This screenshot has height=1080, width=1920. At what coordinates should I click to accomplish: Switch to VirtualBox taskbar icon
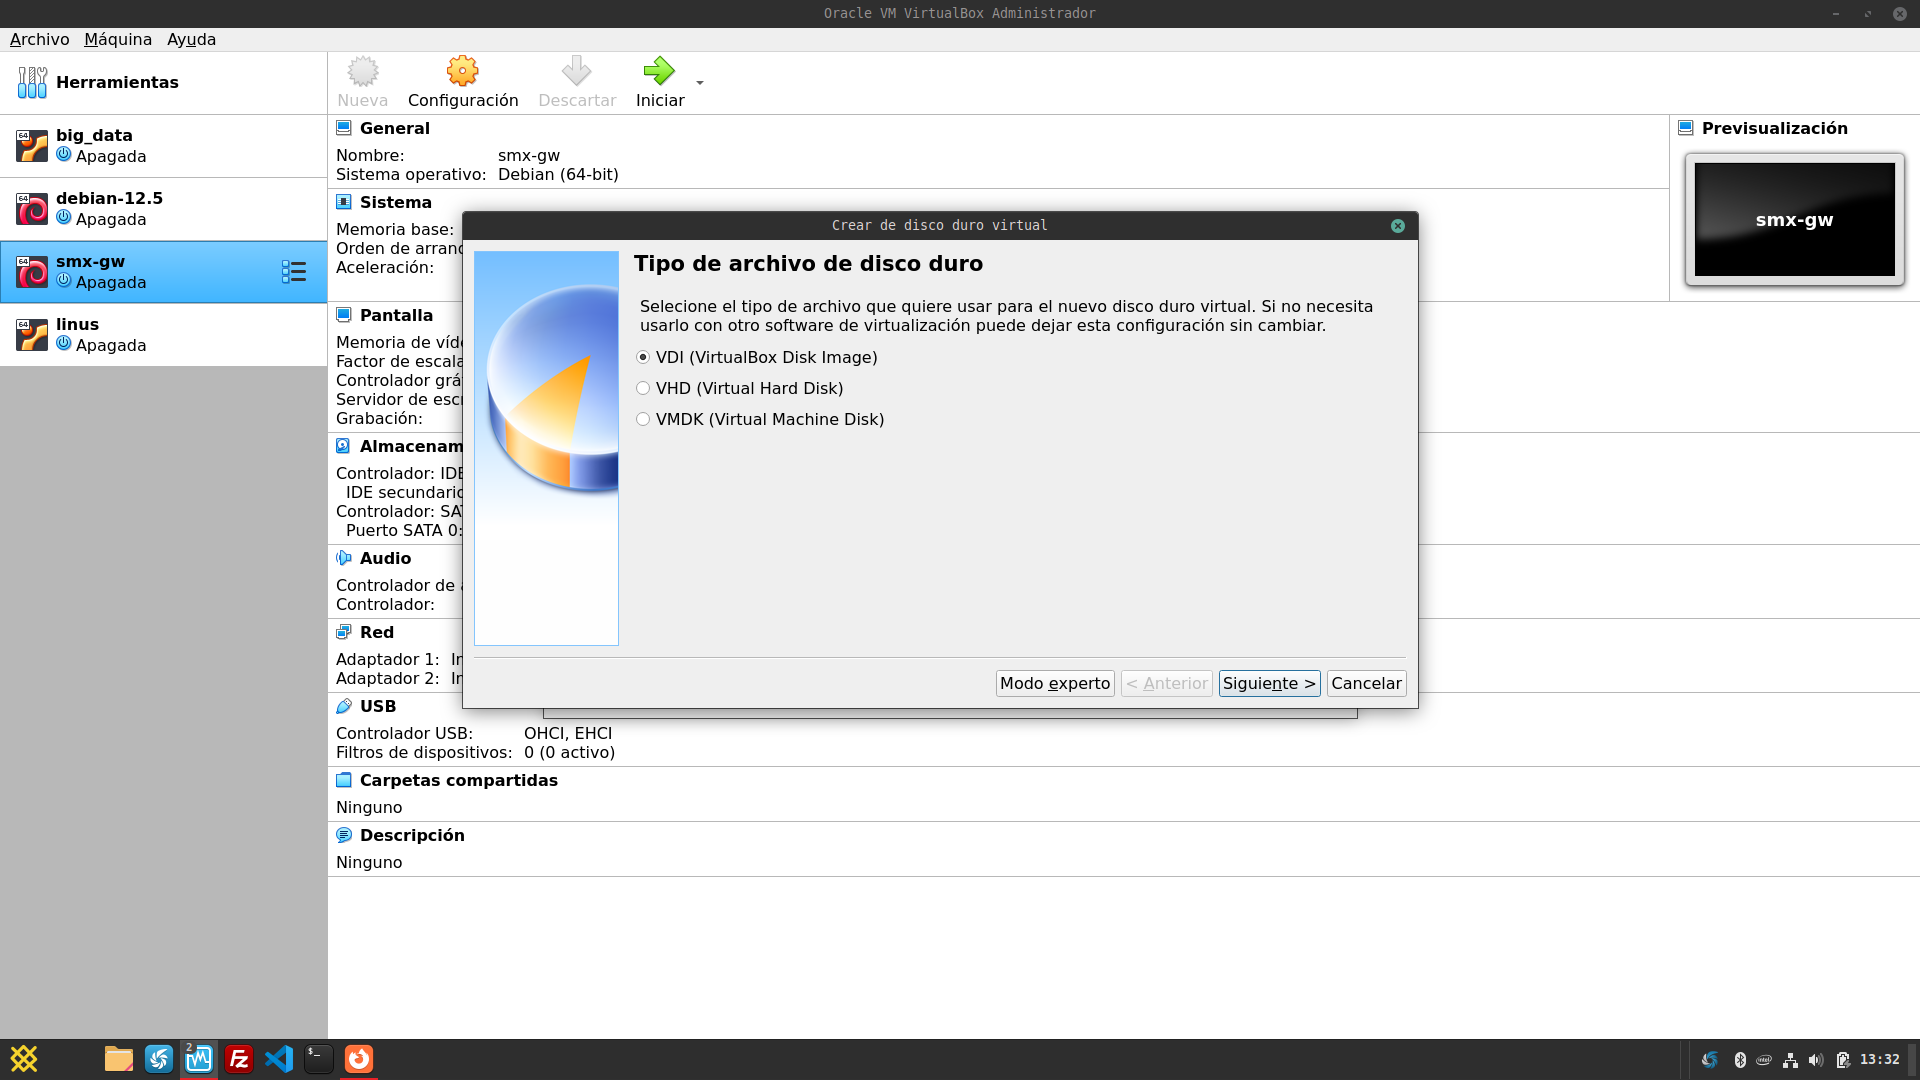click(199, 1059)
